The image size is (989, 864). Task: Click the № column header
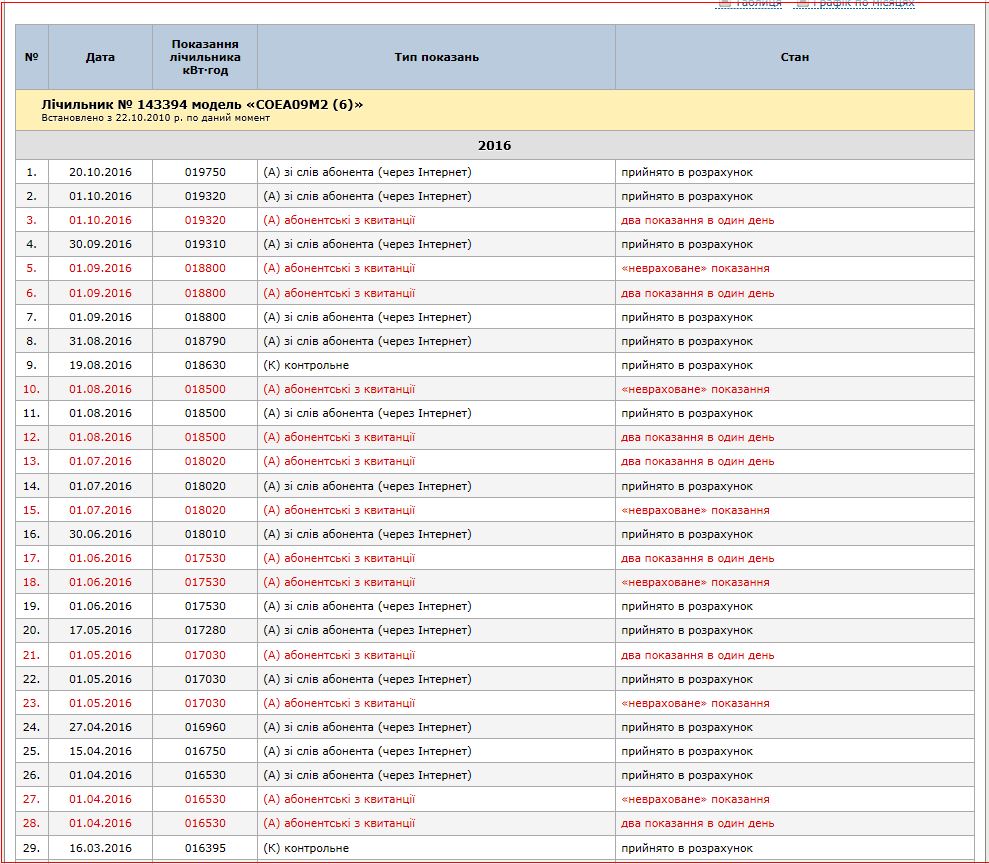click(x=31, y=57)
